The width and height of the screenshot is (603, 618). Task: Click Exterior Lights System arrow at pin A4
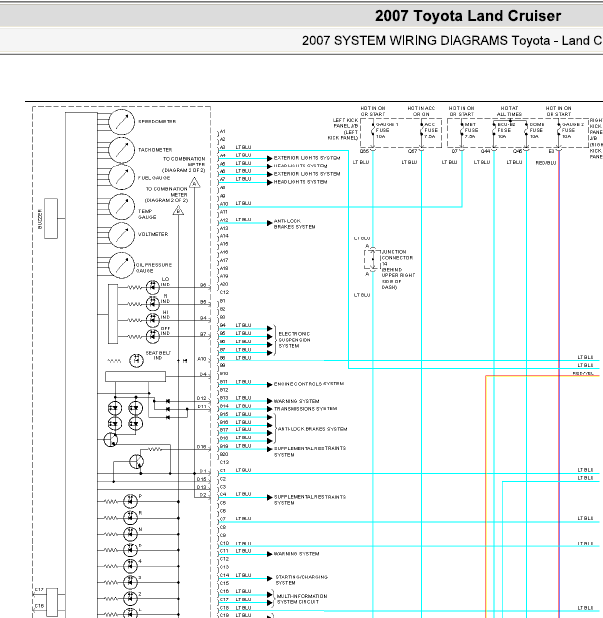click(x=270, y=158)
